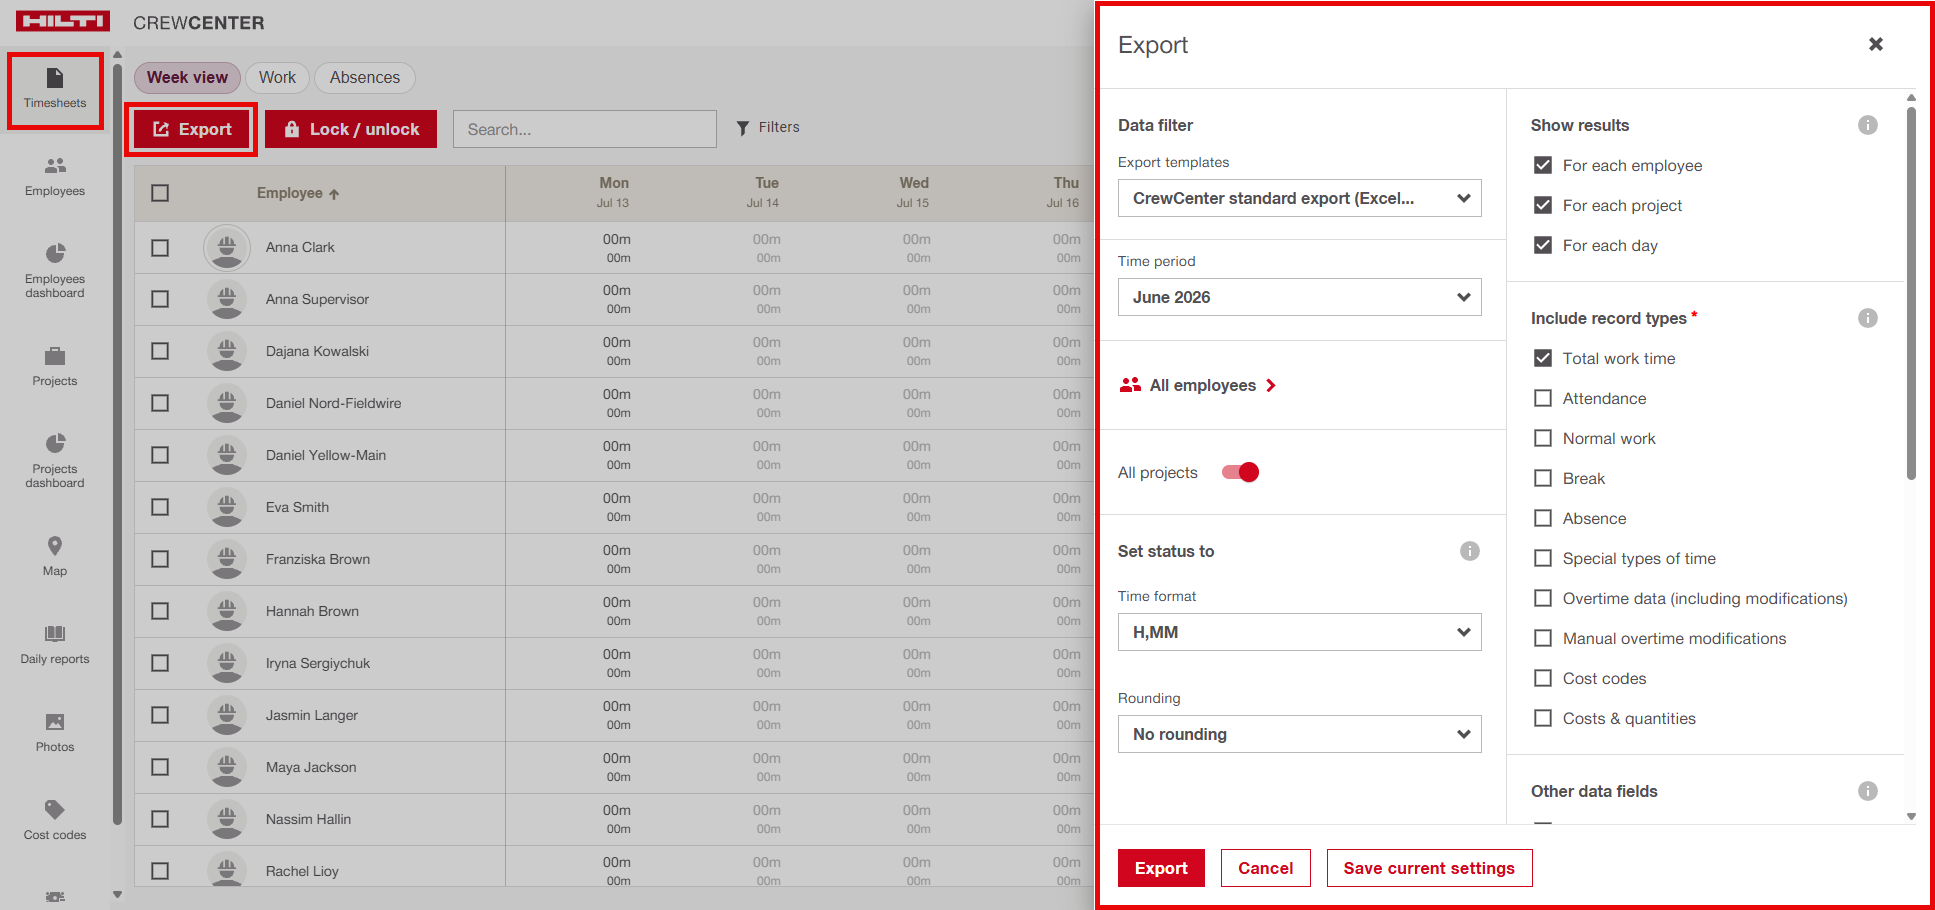The image size is (1935, 910).
Task: Switch to the Absences tab
Action: click(x=365, y=77)
